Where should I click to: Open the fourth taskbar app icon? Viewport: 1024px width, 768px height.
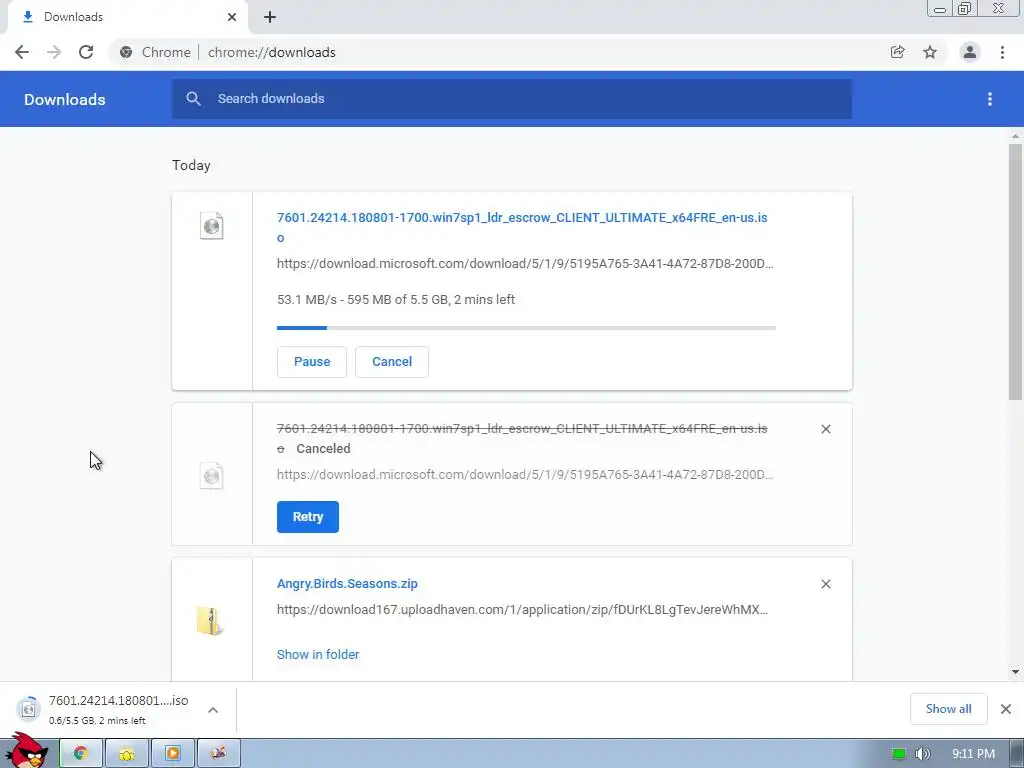[x=219, y=754]
